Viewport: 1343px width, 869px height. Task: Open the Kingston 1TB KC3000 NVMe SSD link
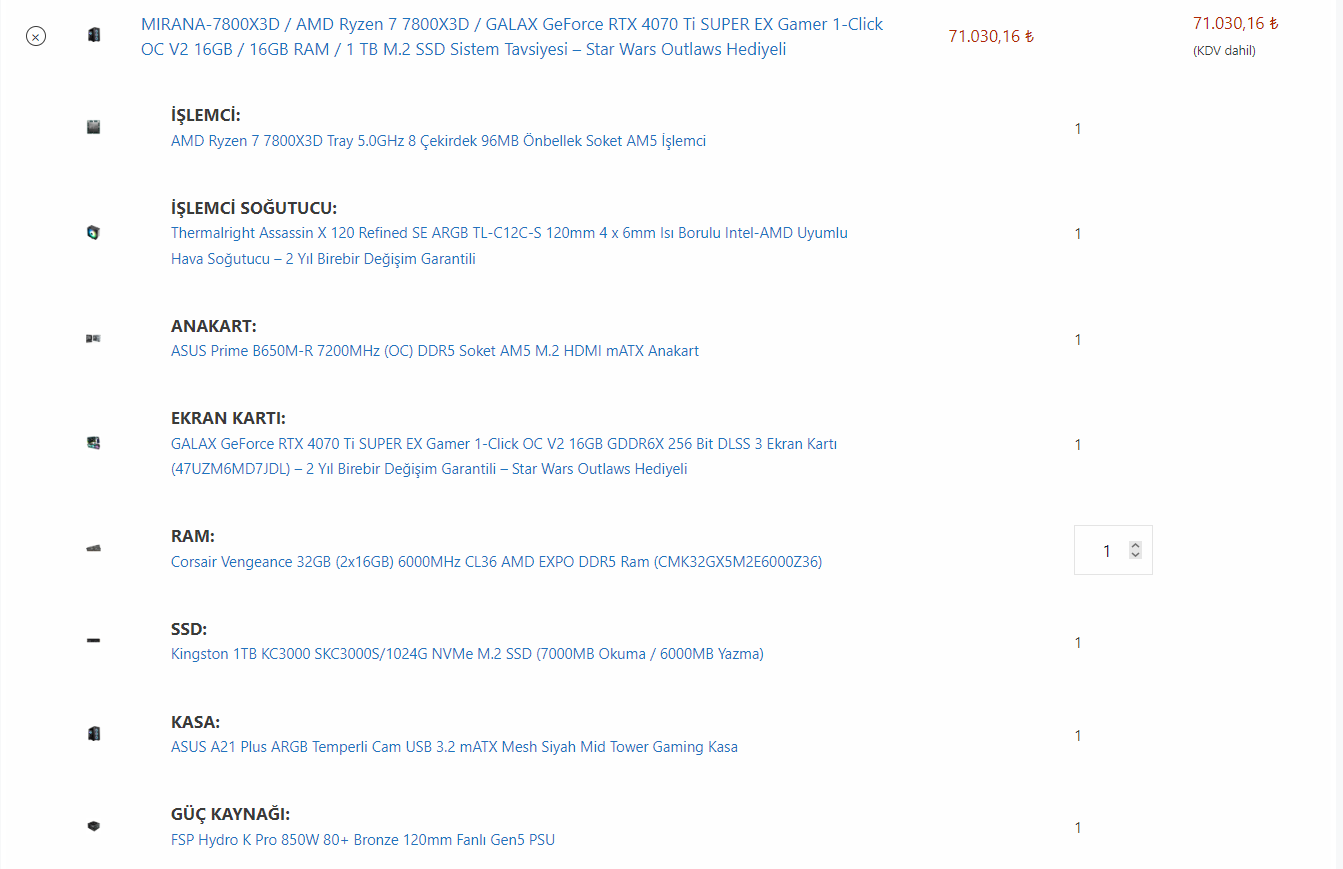coord(467,654)
